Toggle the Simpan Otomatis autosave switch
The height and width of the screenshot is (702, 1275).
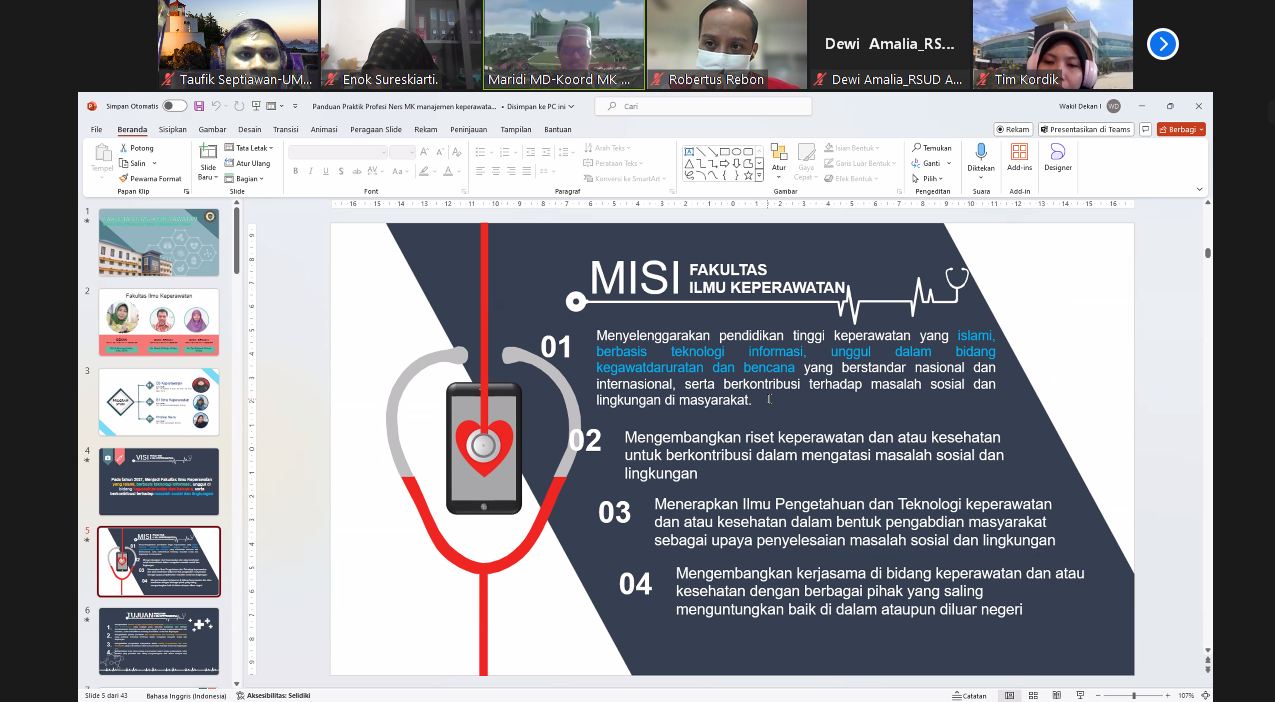click(x=174, y=106)
